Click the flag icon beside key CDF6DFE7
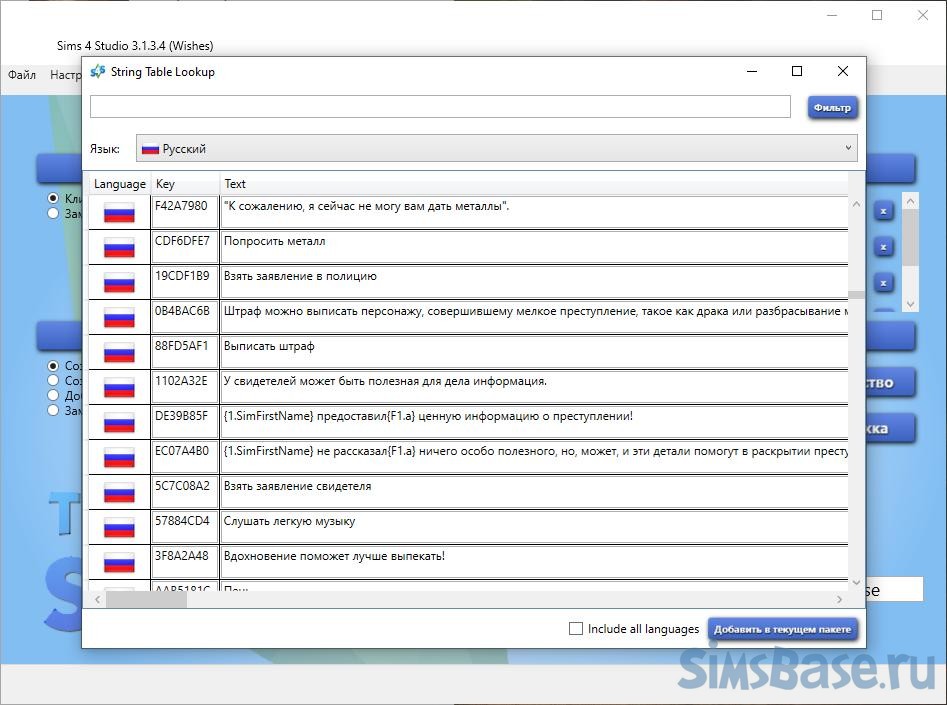947x705 pixels. pyautogui.click(x=119, y=248)
